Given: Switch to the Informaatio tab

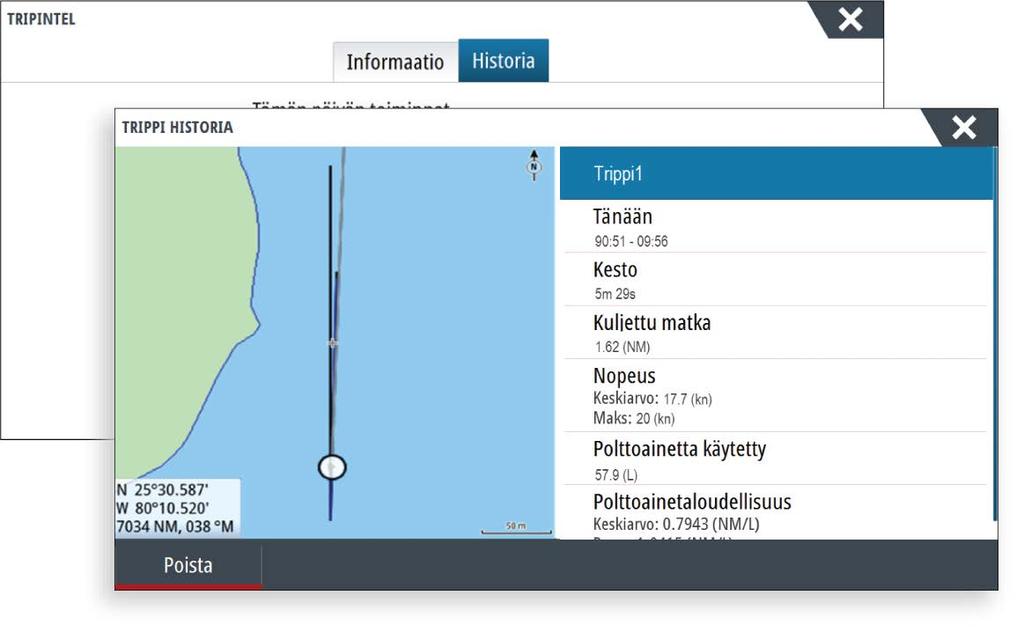Looking at the screenshot, I should point(395,62).
